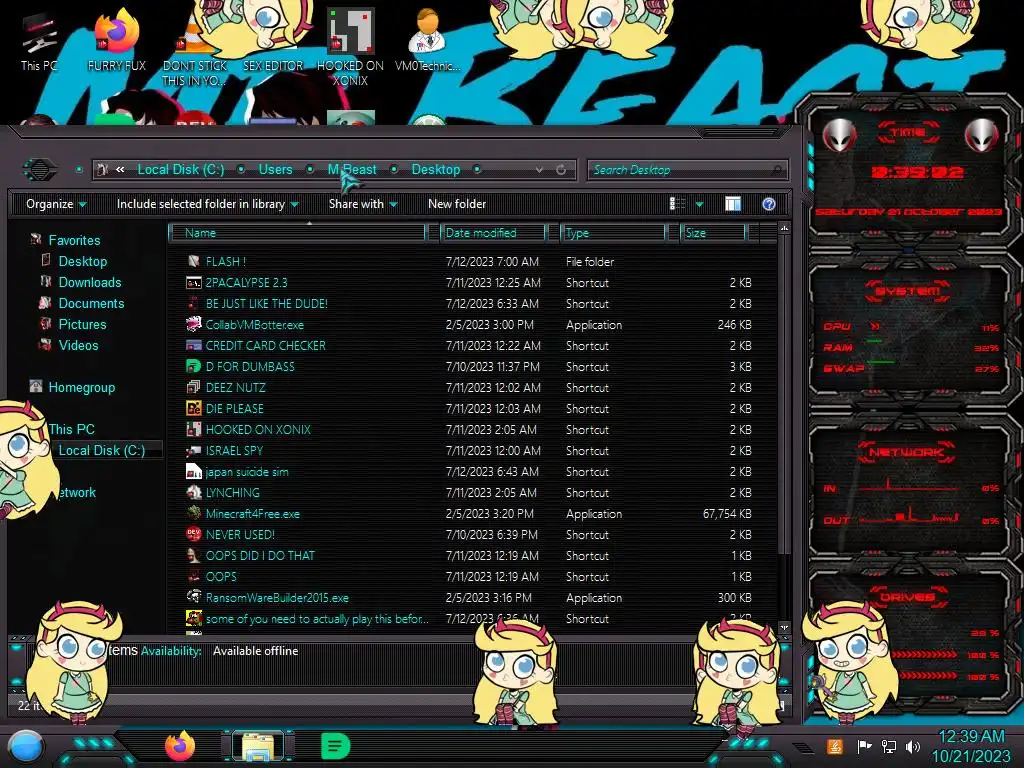Click Desktop segment in address breadcrumb
The image size is (1024, 768).
[436, 170]
